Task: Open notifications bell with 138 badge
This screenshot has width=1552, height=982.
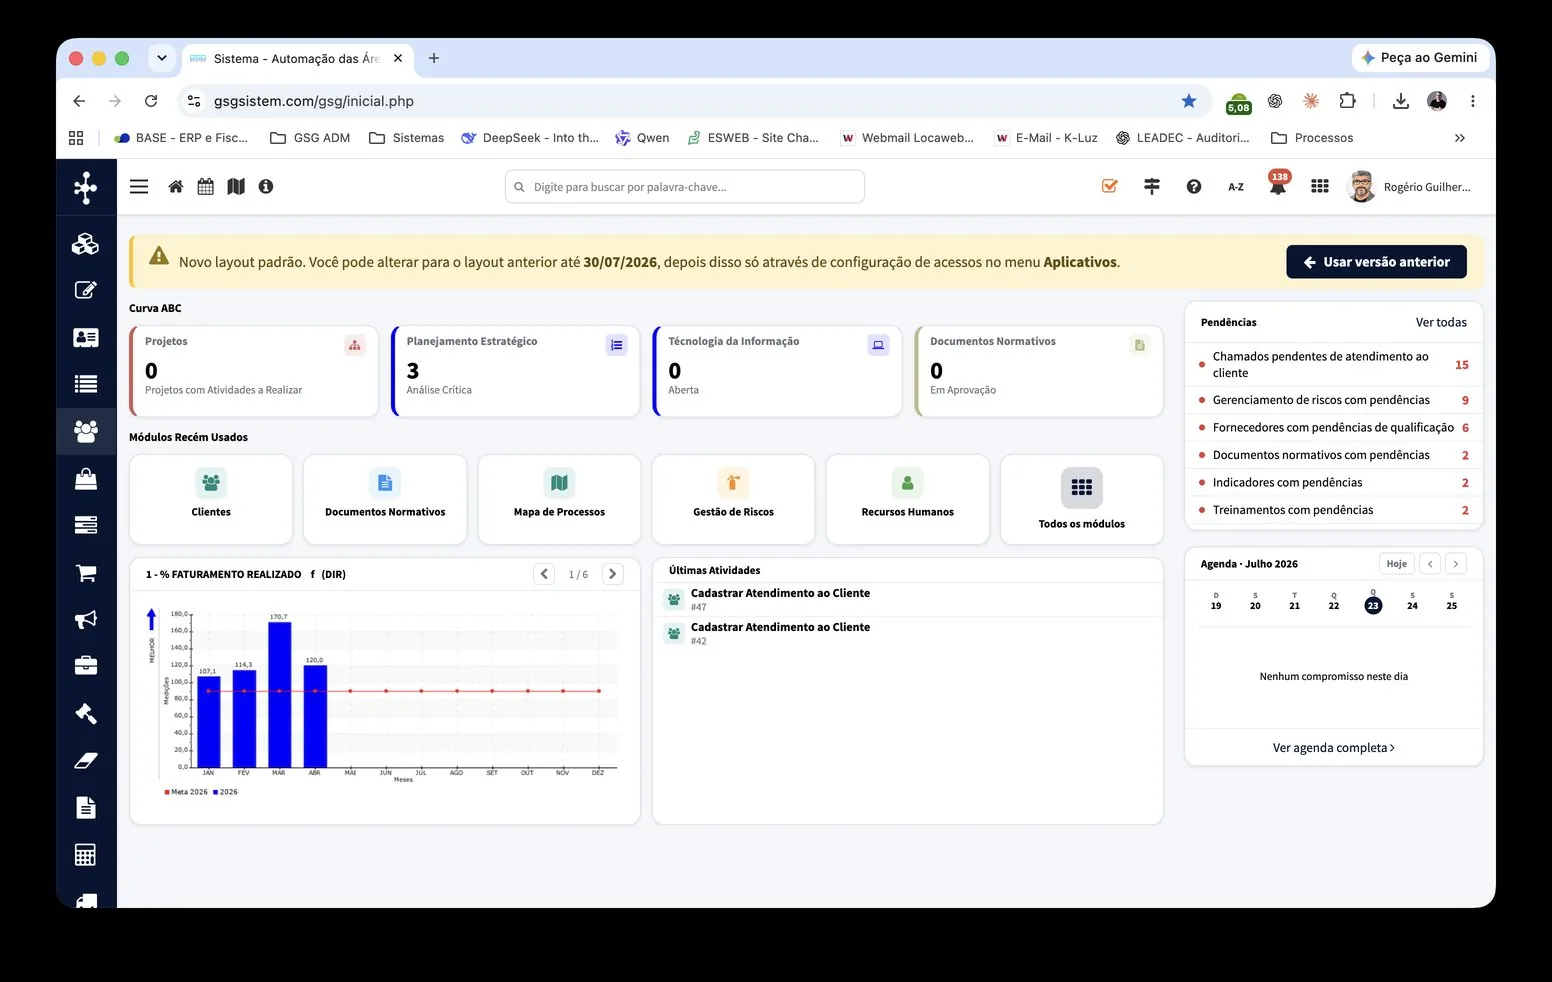Action: pos(1278,184)
